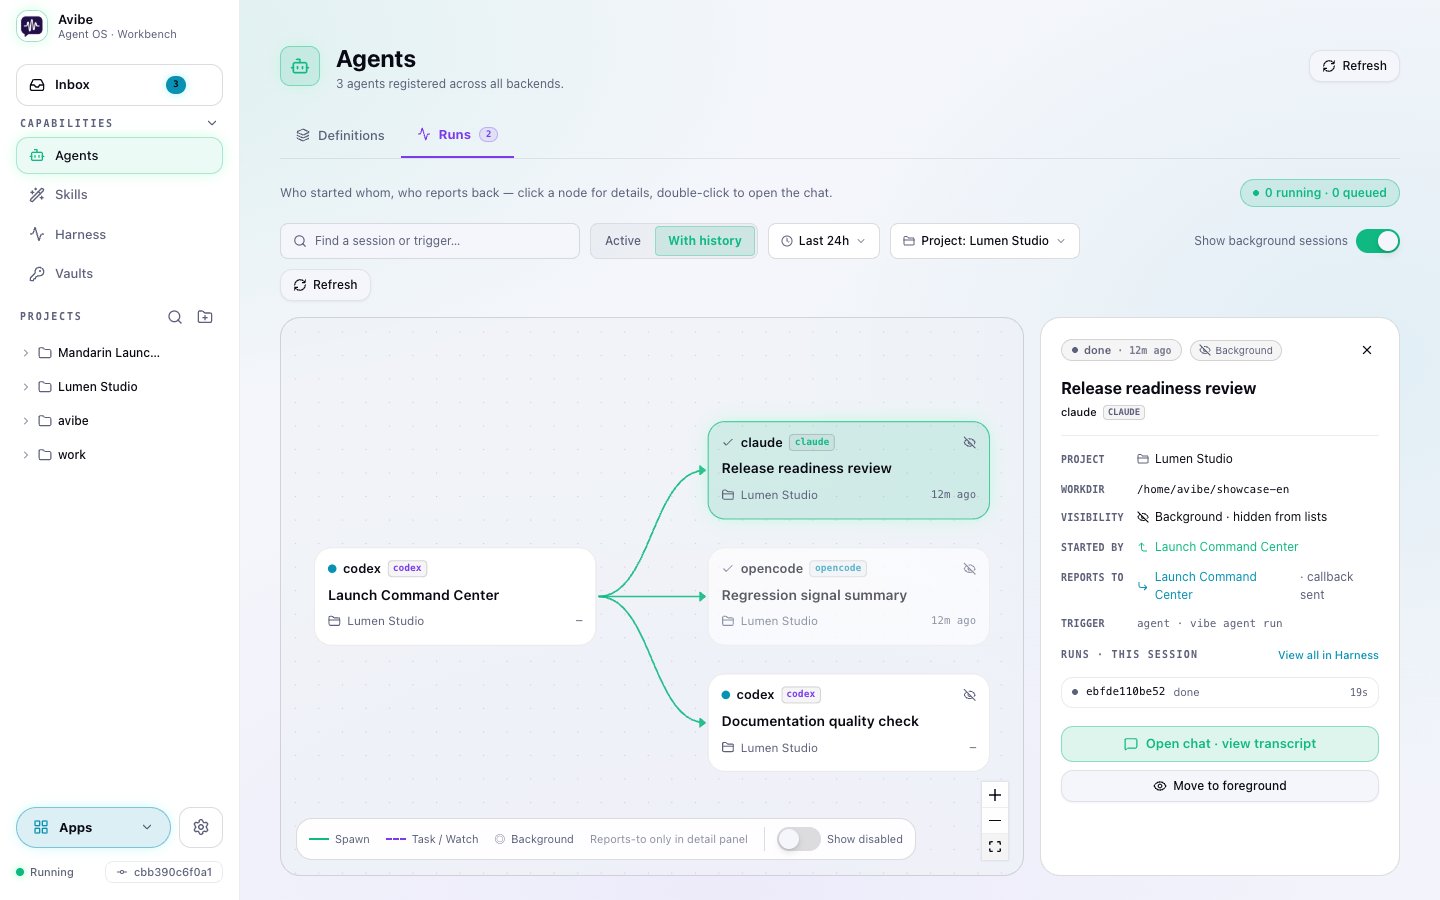
Task: Select the Regression signal summary node
Action: pyautogui.click(x=849, y=596)
